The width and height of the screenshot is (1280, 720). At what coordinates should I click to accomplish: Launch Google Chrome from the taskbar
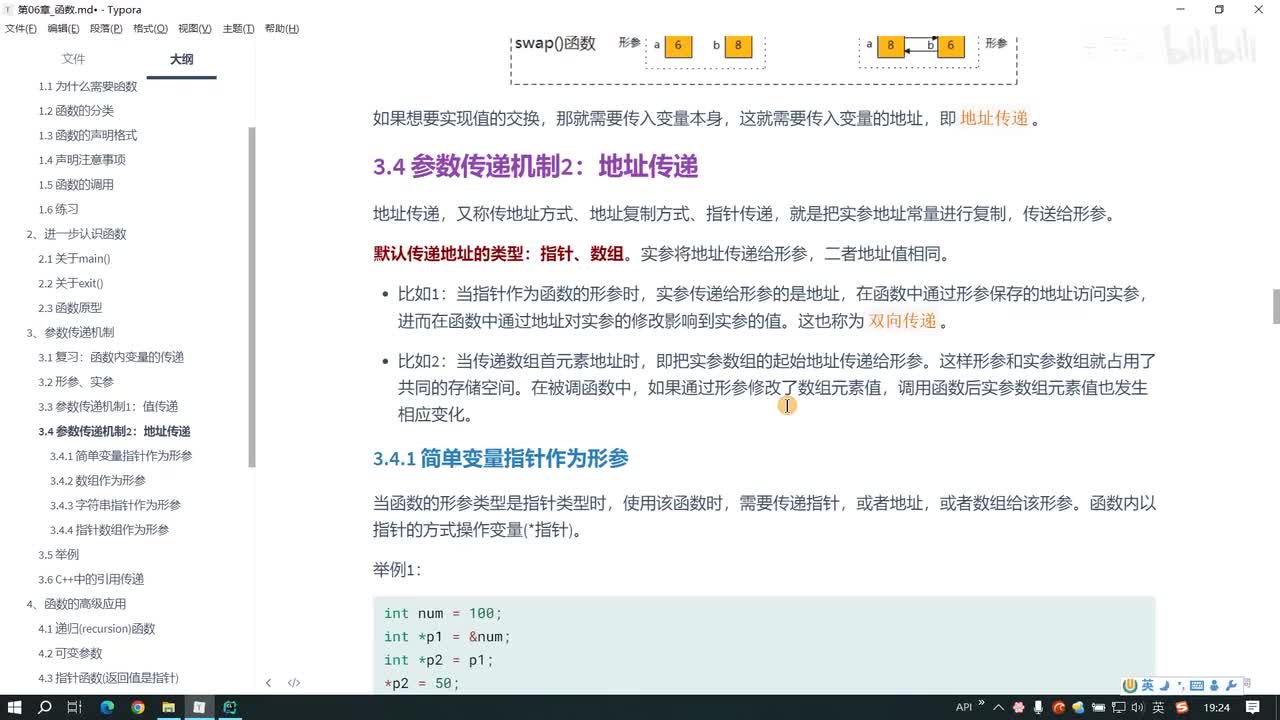tap(137, 707)
